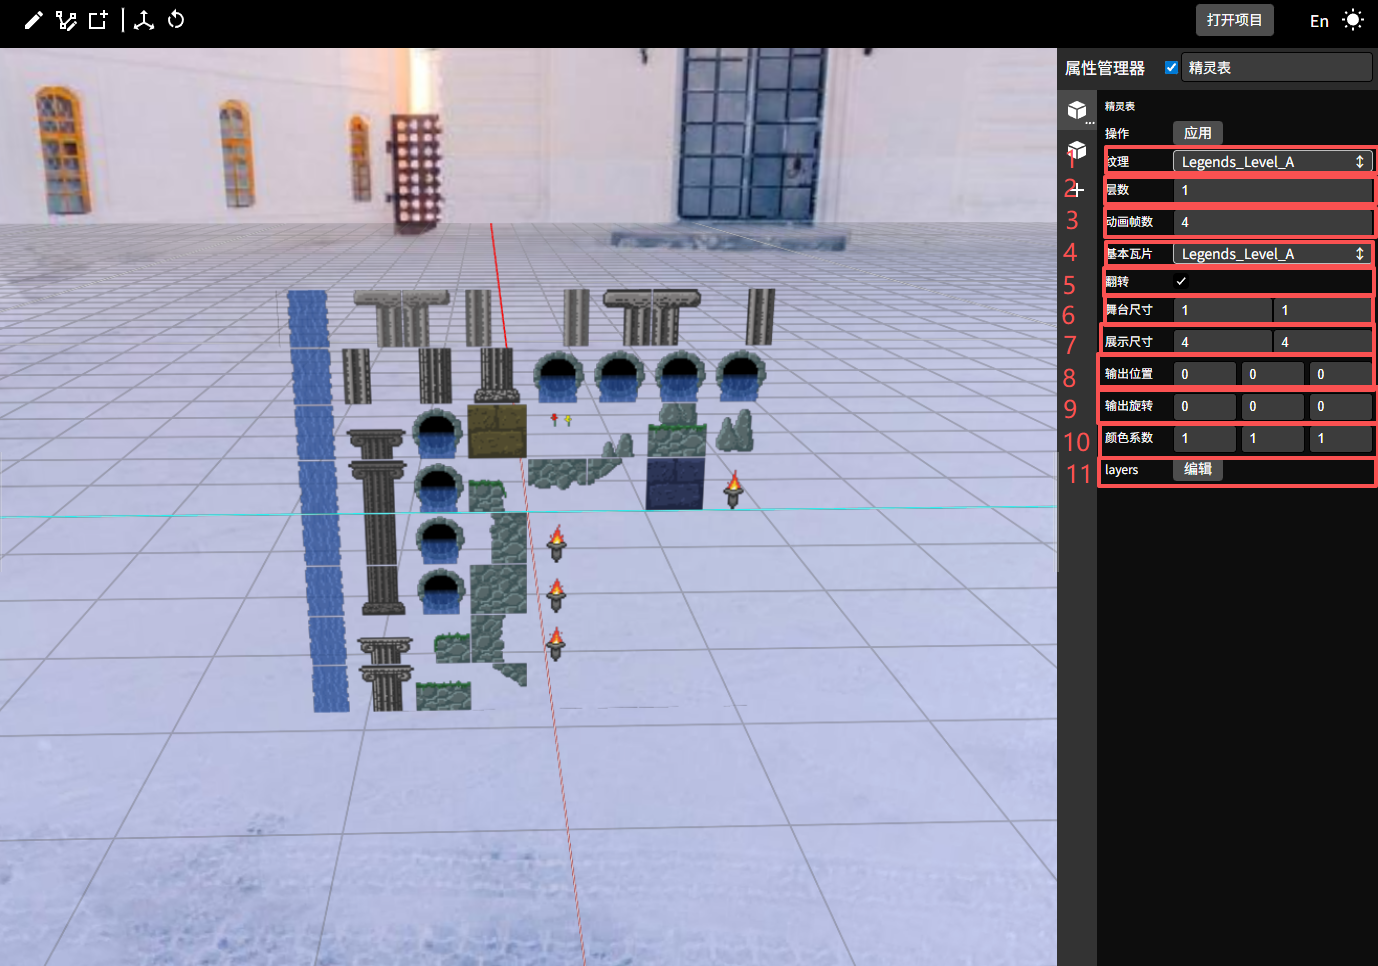Click the 输出位置 Z value field
Image resolution: width=1378 pixels, height=966 pixels.
[1340, 374]
